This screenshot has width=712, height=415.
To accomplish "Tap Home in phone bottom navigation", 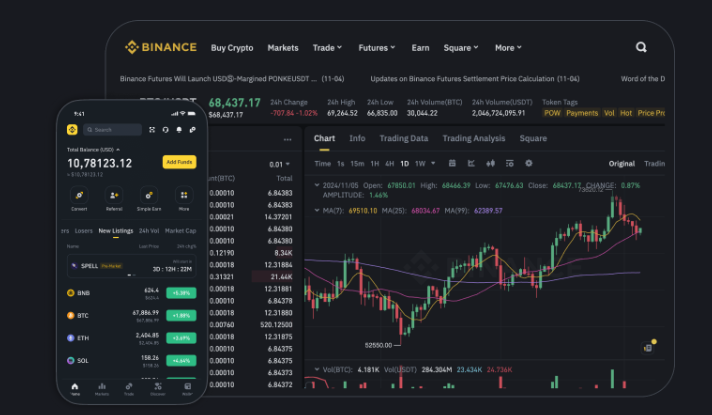I will point(75,389).
